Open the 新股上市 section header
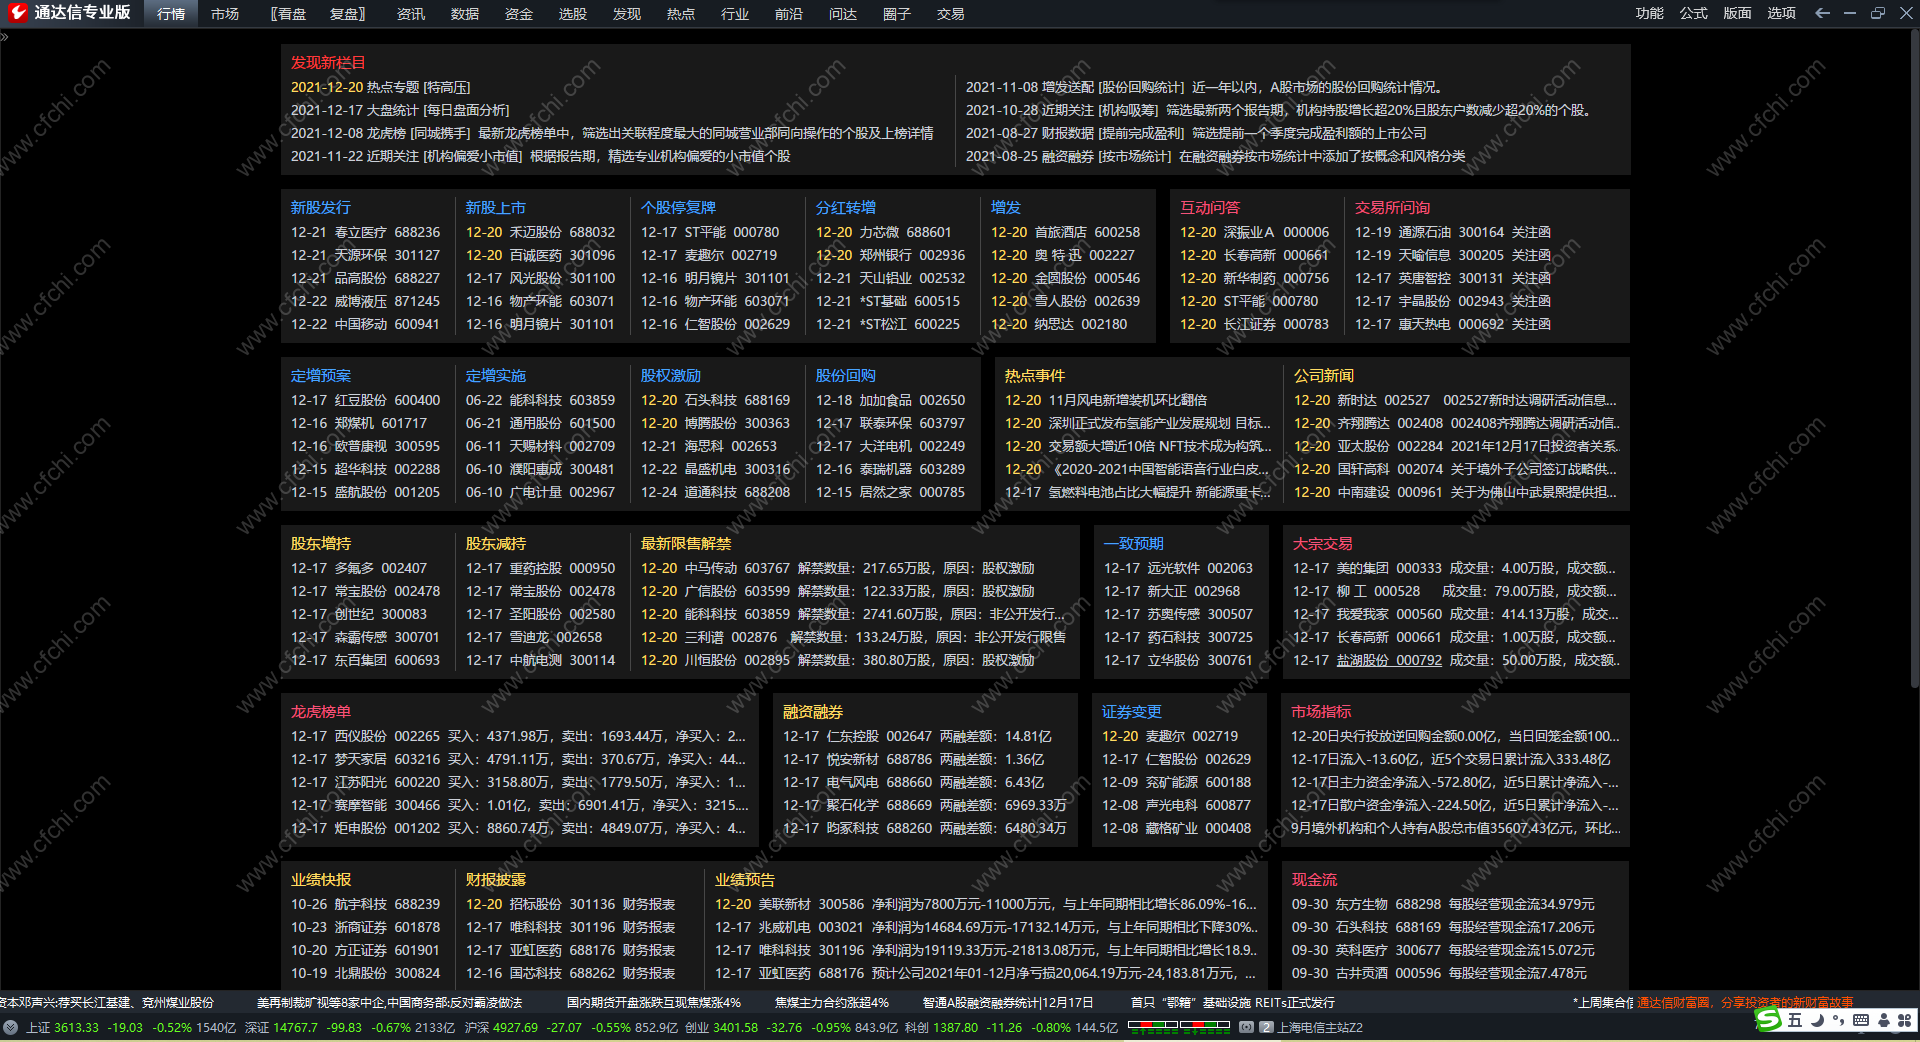 [496, 208]
